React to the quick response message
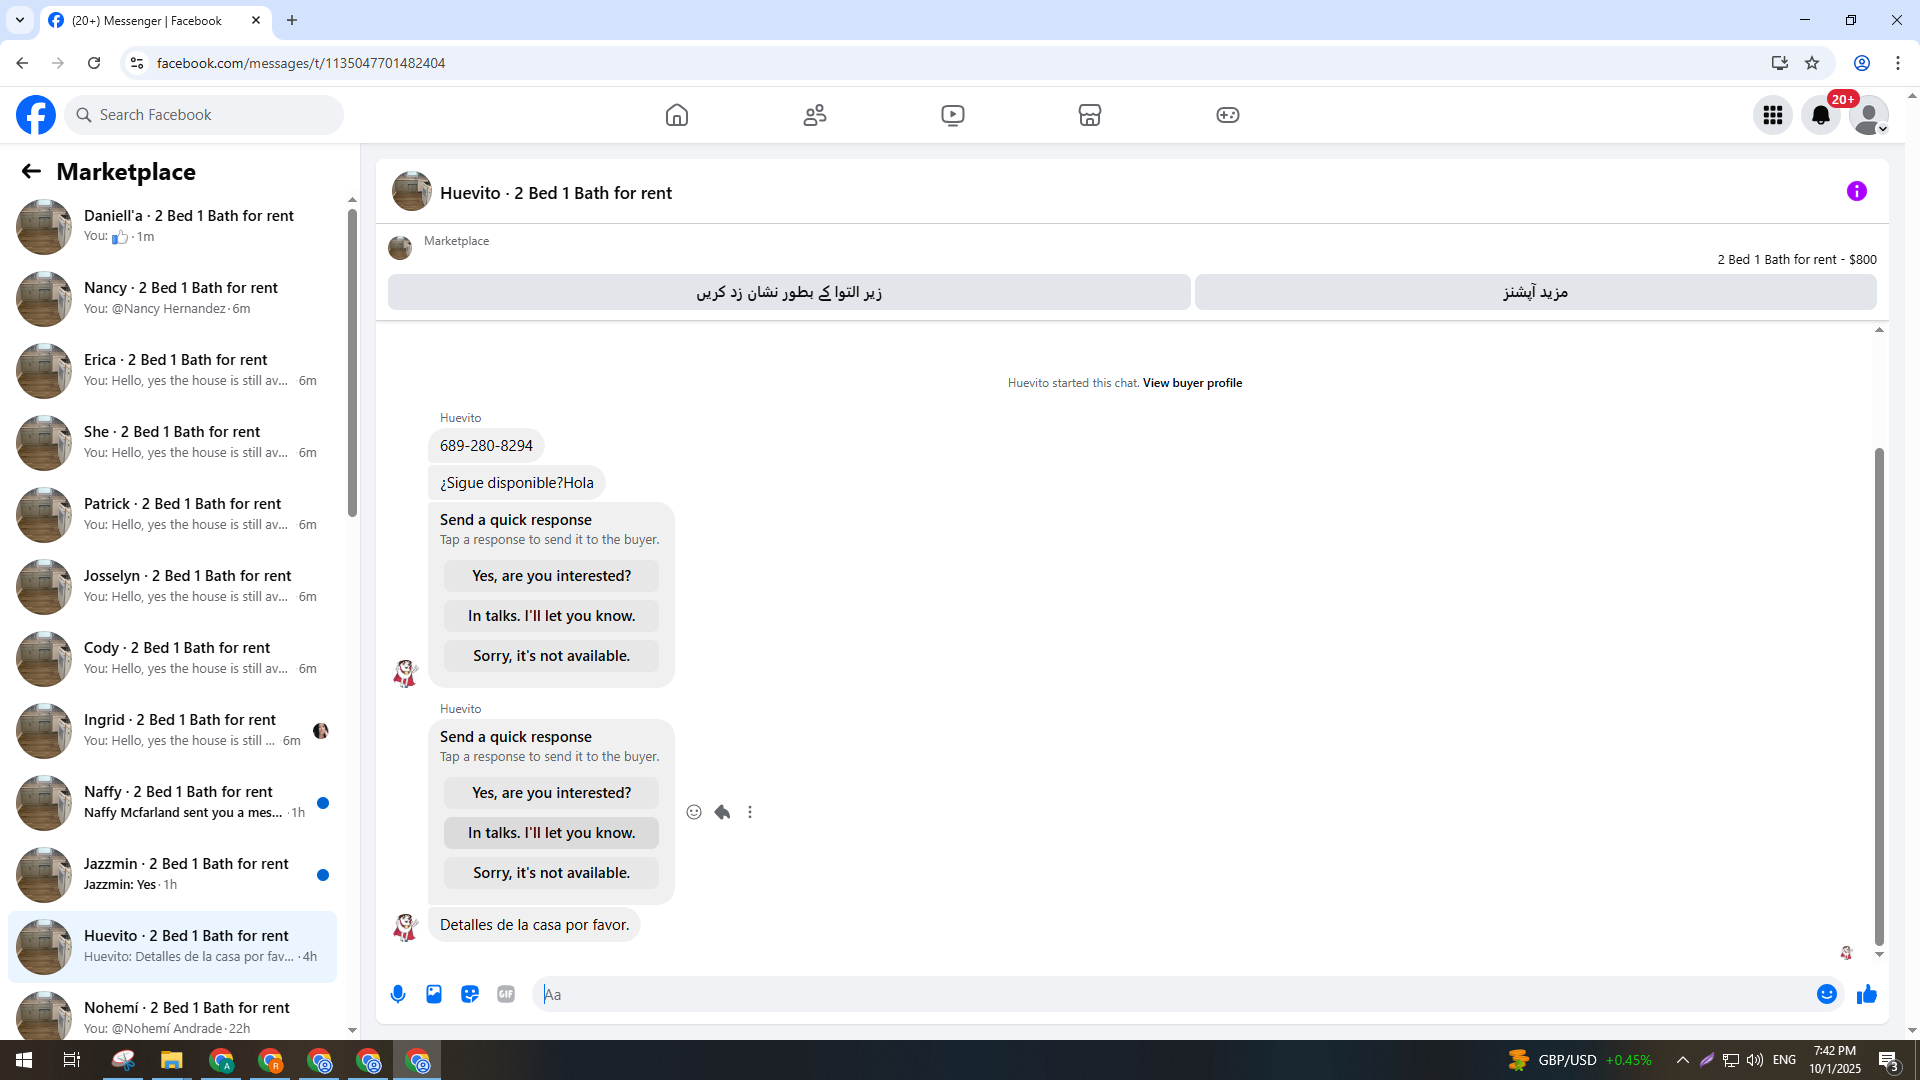 (x=694, y=812)
